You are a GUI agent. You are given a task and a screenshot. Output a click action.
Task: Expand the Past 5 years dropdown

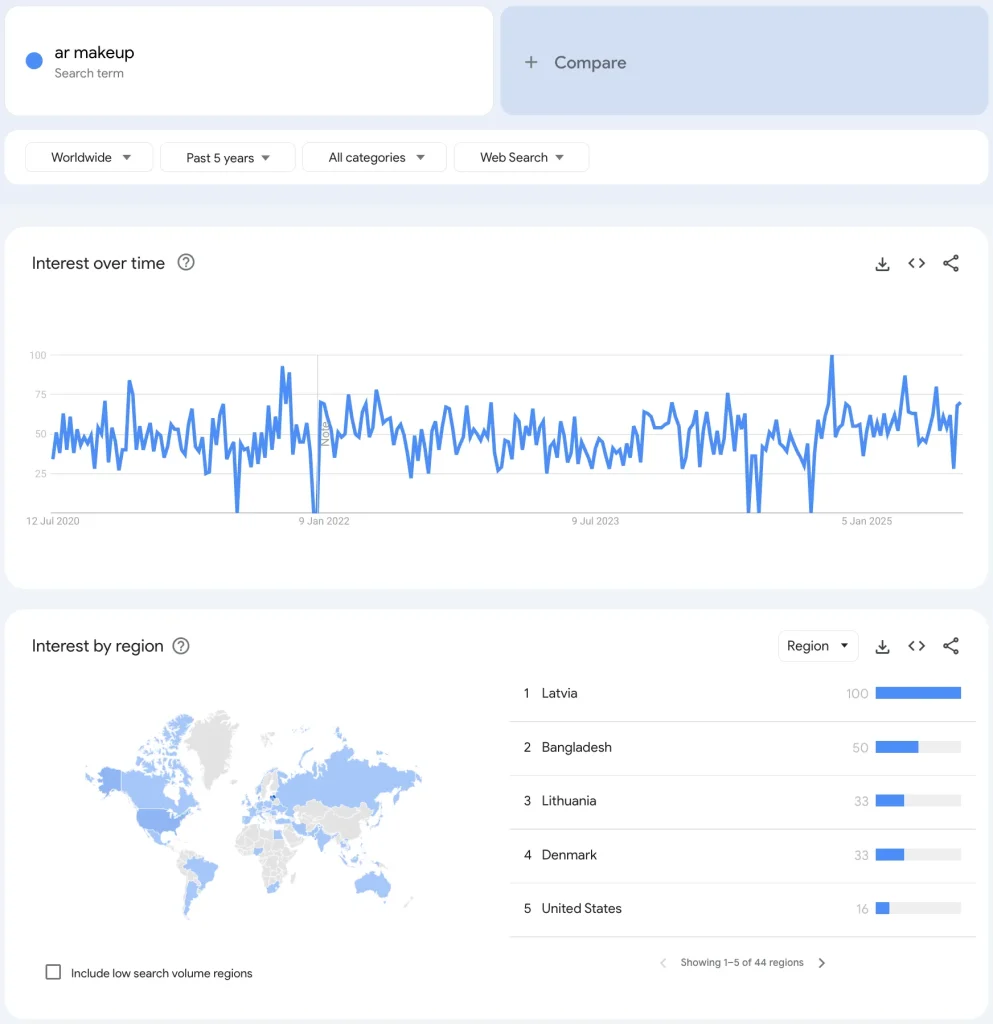click(228, 158)
